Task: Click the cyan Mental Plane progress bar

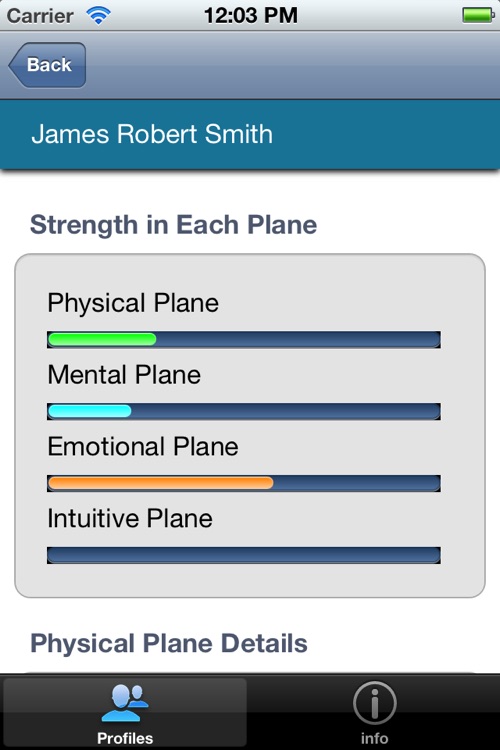Action: pyautogui.click(x=244, y=411)
